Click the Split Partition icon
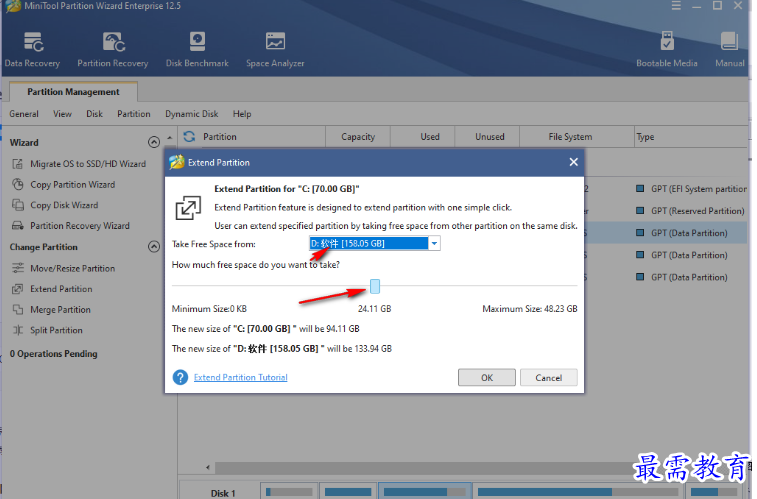The image size is (757, 499). coord(17,330)
